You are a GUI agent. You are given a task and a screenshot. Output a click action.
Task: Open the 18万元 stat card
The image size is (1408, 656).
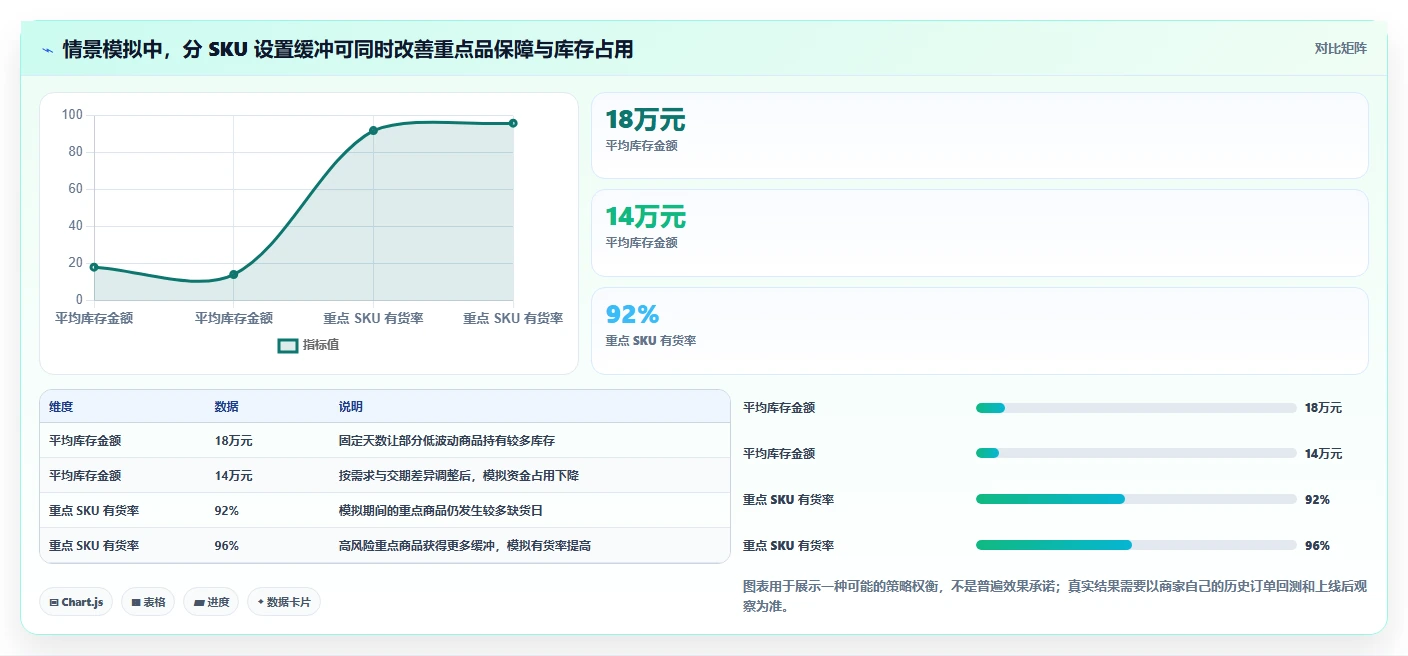(979, 136)
